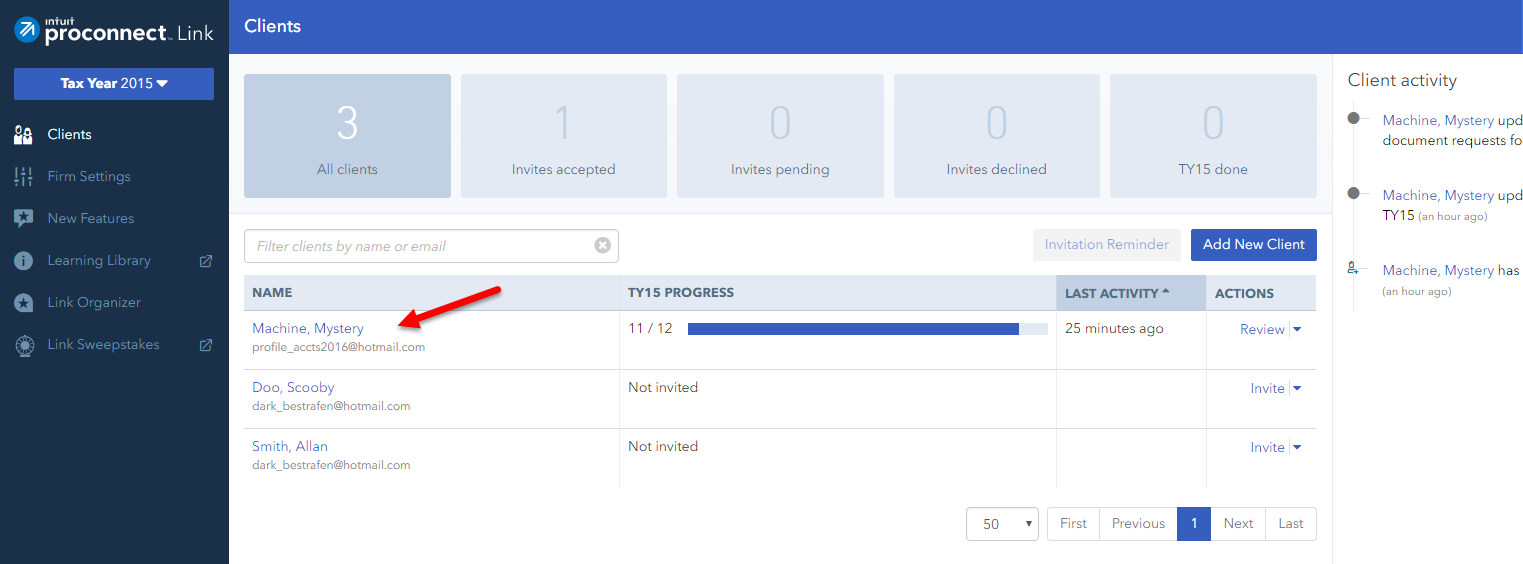Select the Invites accepted card

[564, 136]
